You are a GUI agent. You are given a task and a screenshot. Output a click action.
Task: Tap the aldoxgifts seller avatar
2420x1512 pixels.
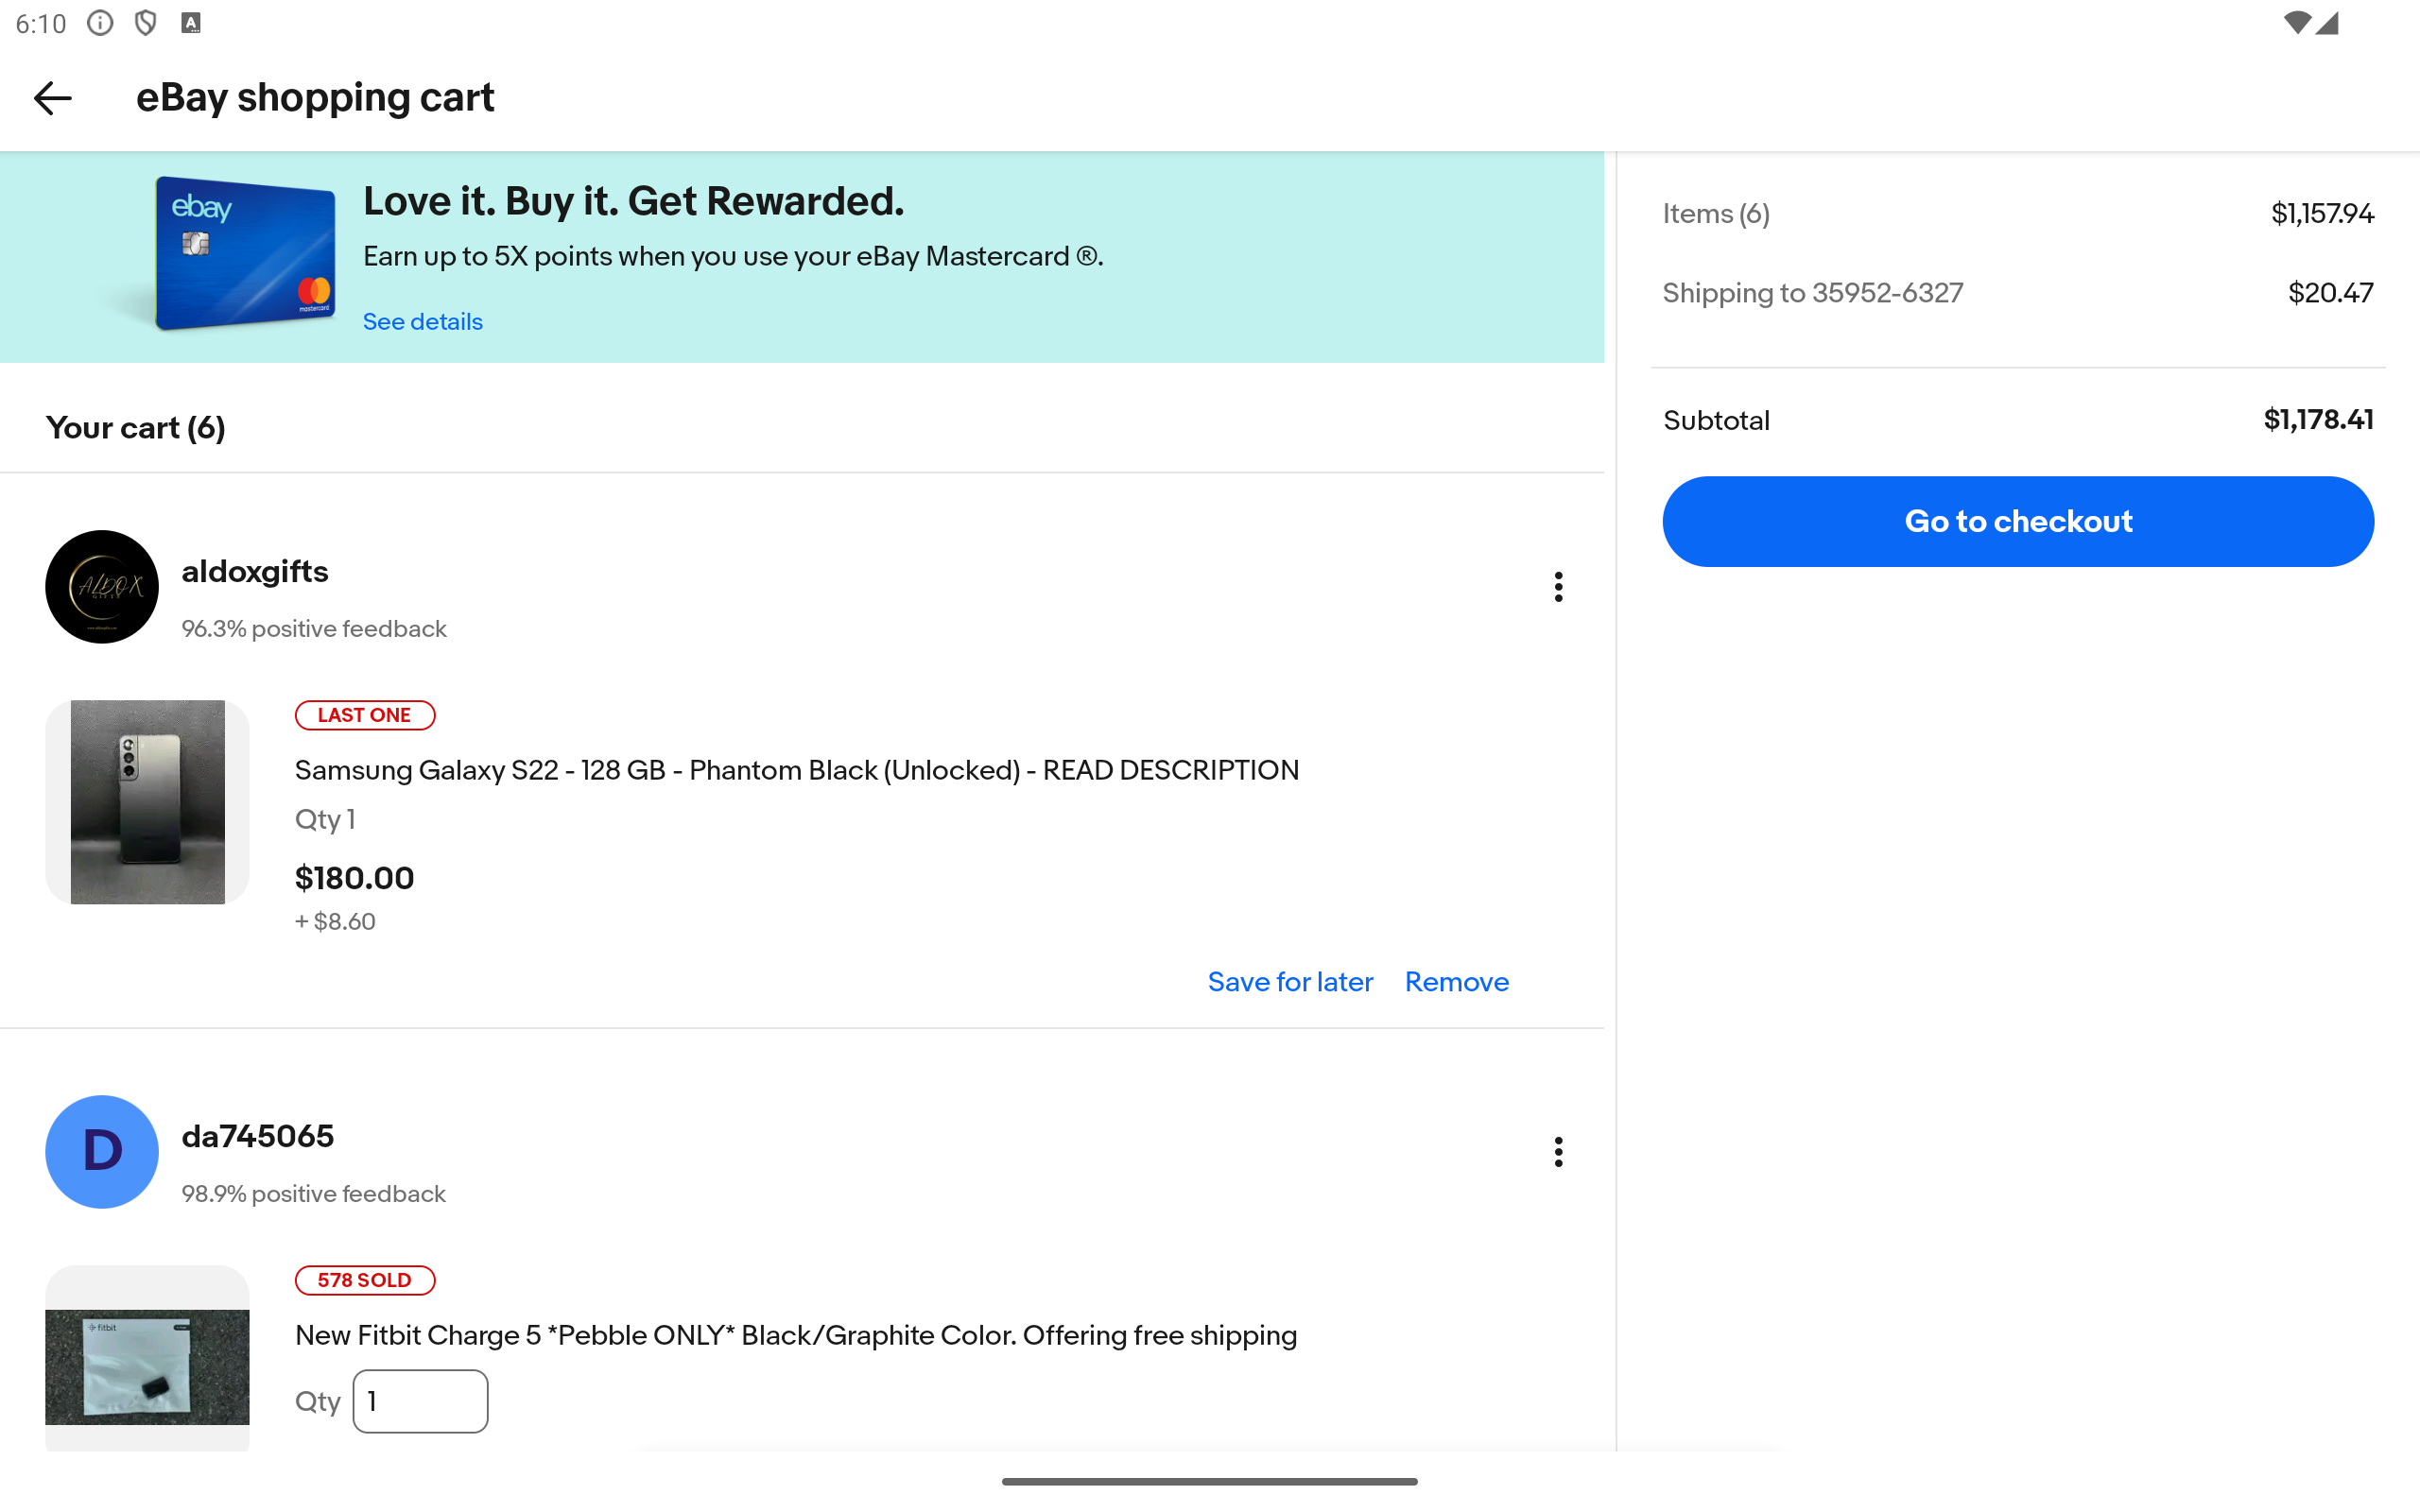(x=102, y=587)
